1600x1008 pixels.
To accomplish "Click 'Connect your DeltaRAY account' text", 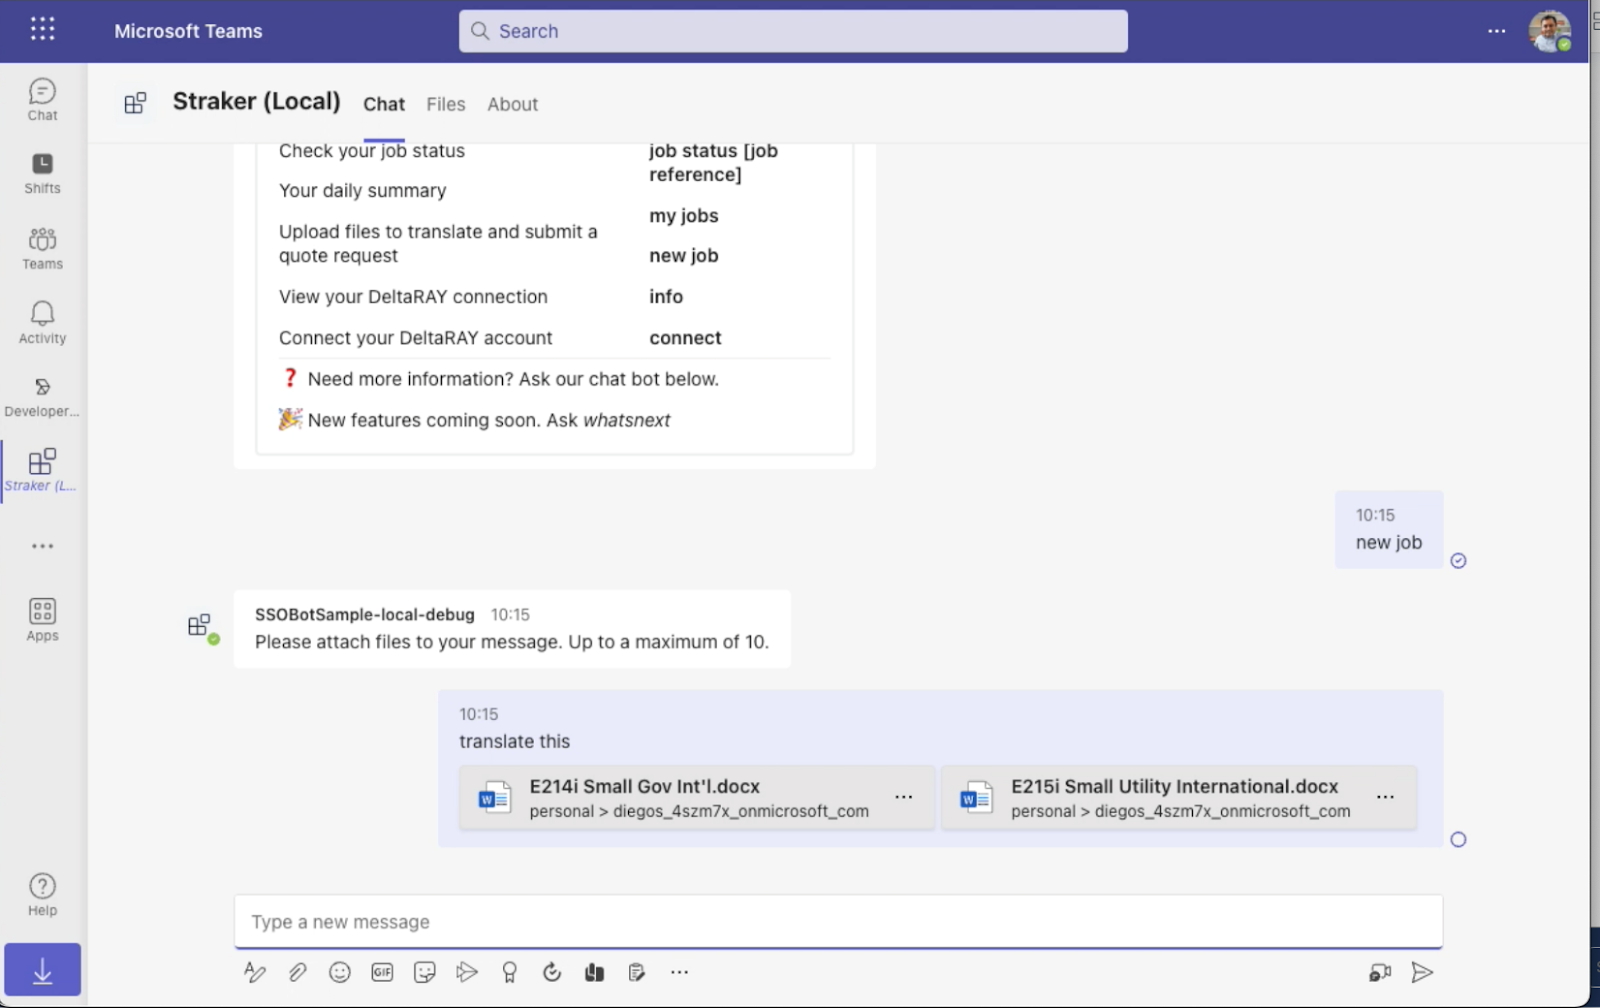I will tap(415, 338).
